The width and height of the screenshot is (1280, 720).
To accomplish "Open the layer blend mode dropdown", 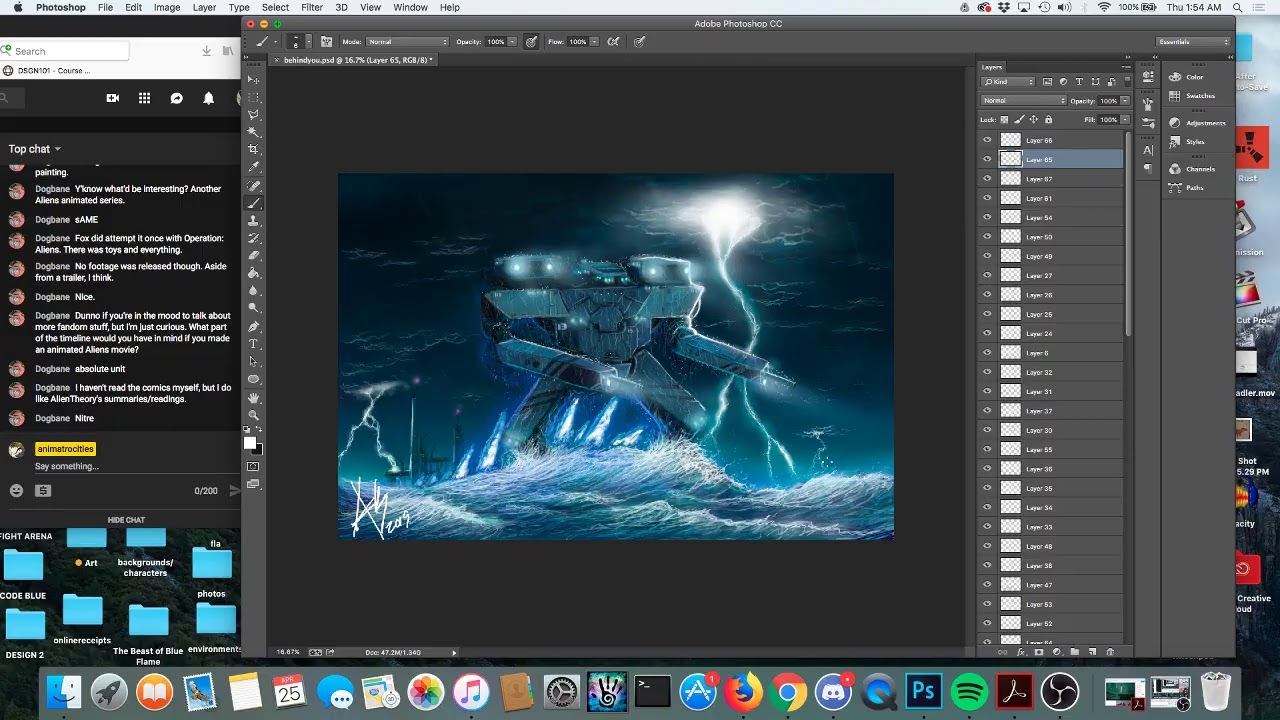I will tap(1024, 101).
